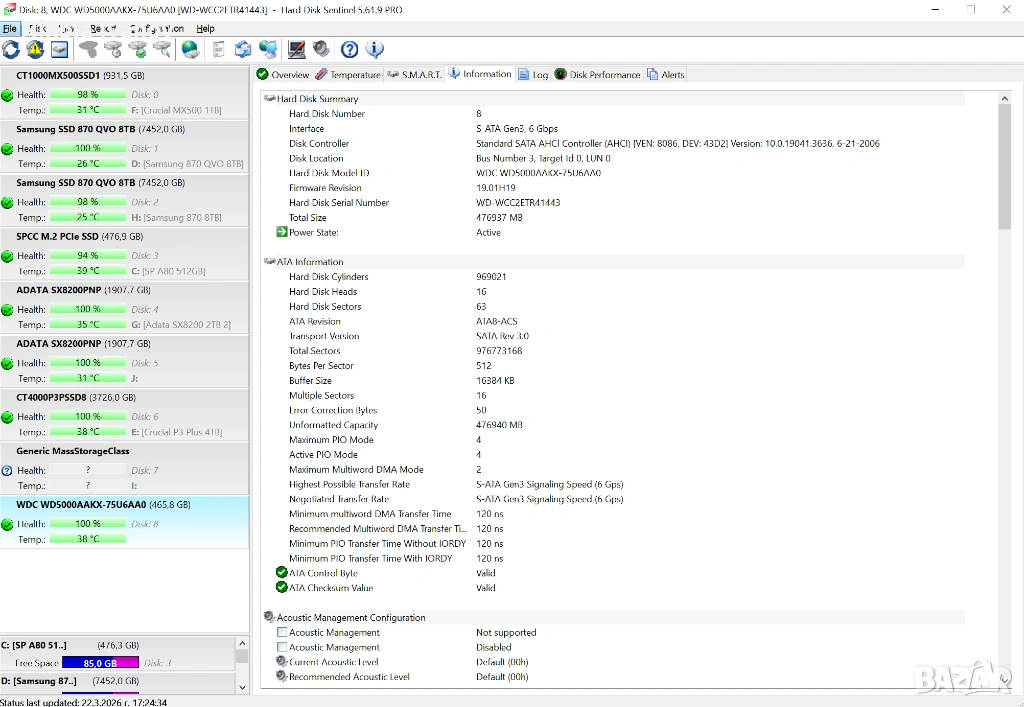
Task: Click the C: drive 85,0 GB free space bar
Action: tap(100, 662)
